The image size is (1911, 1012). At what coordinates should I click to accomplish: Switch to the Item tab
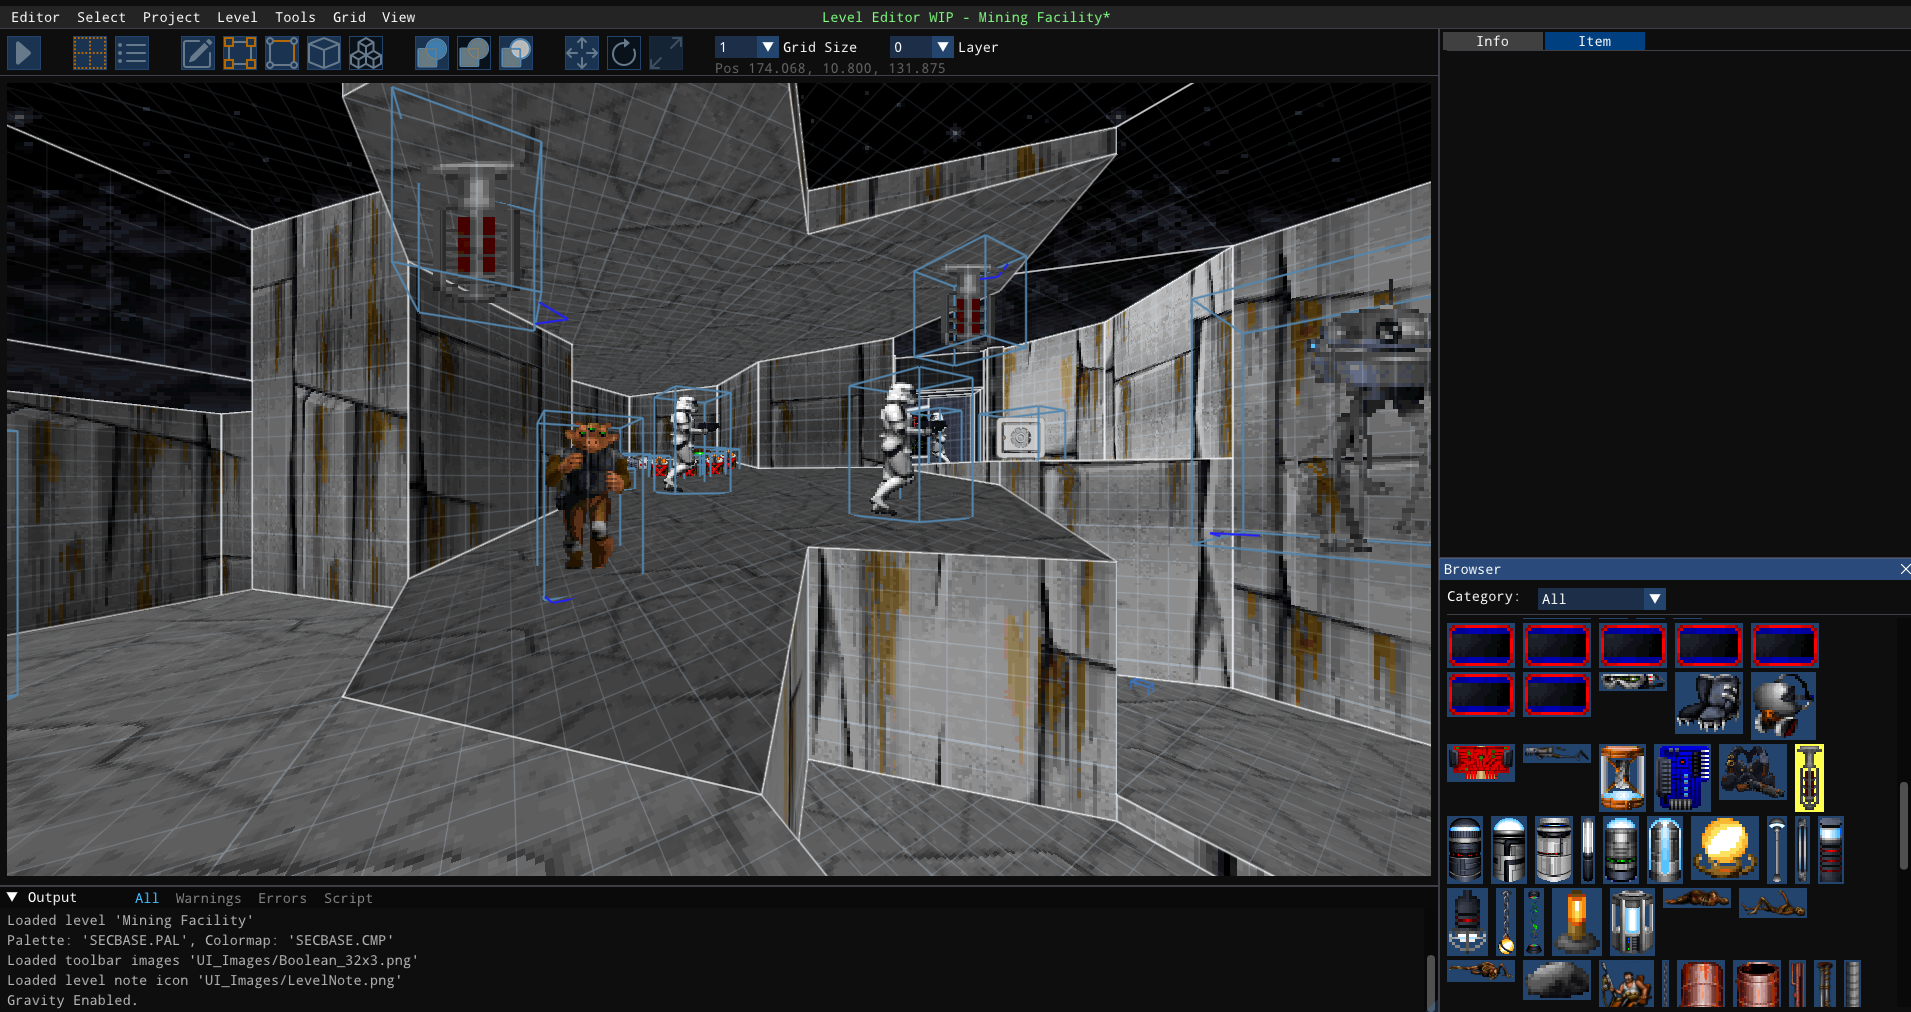pyautogui.click(x=1595, y=41)
